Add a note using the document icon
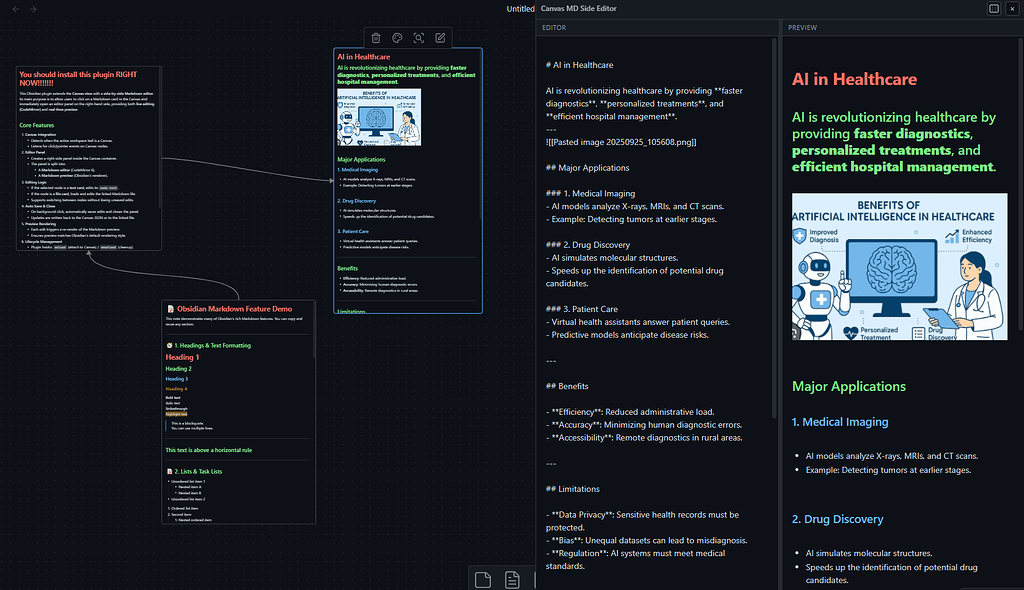The image size is (1024, 590). [513, 578]
